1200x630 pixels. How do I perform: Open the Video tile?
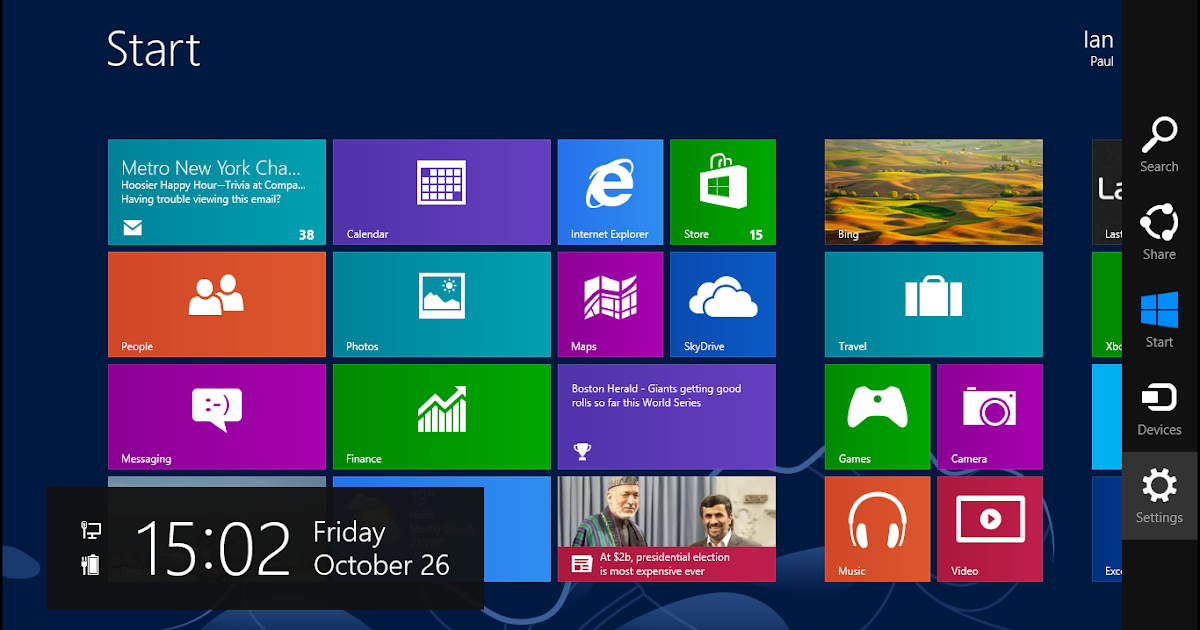(x=989, y=528)
